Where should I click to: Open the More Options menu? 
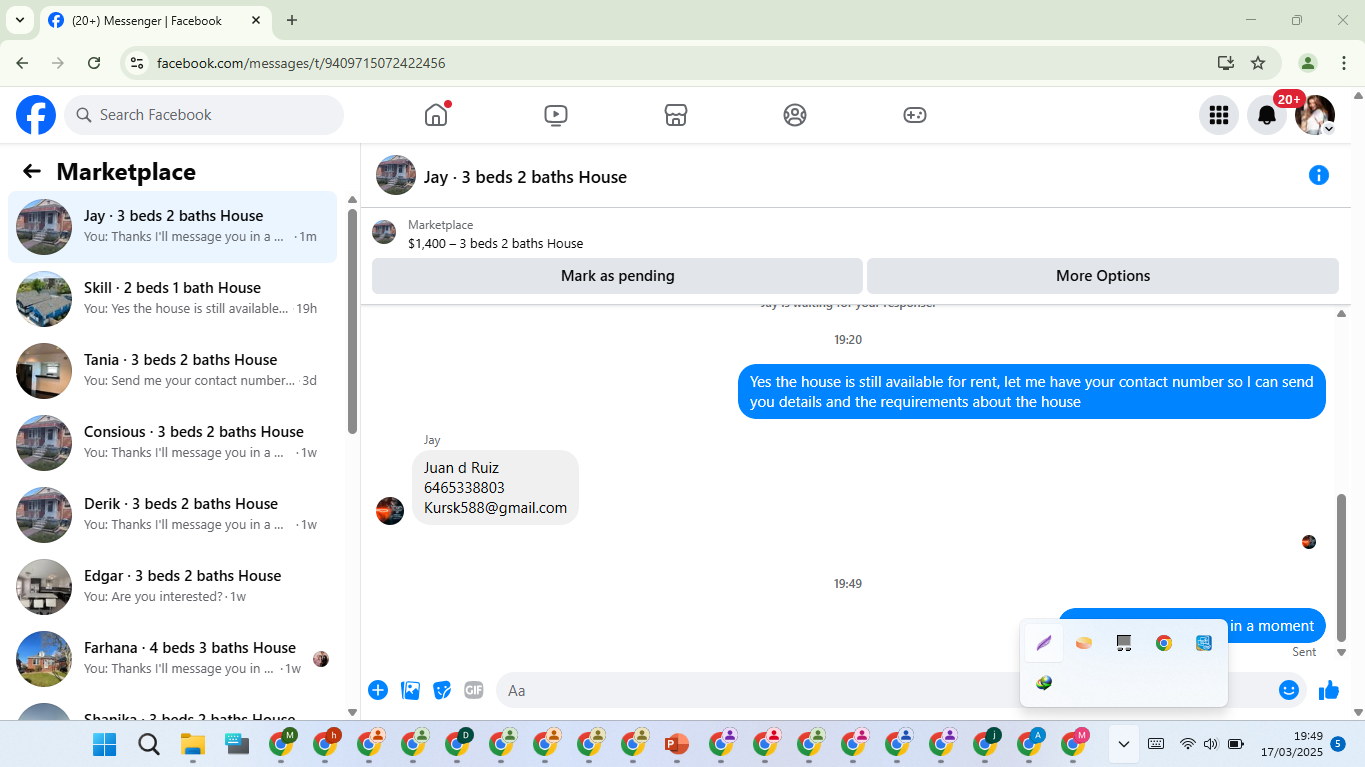point(1103,276)
